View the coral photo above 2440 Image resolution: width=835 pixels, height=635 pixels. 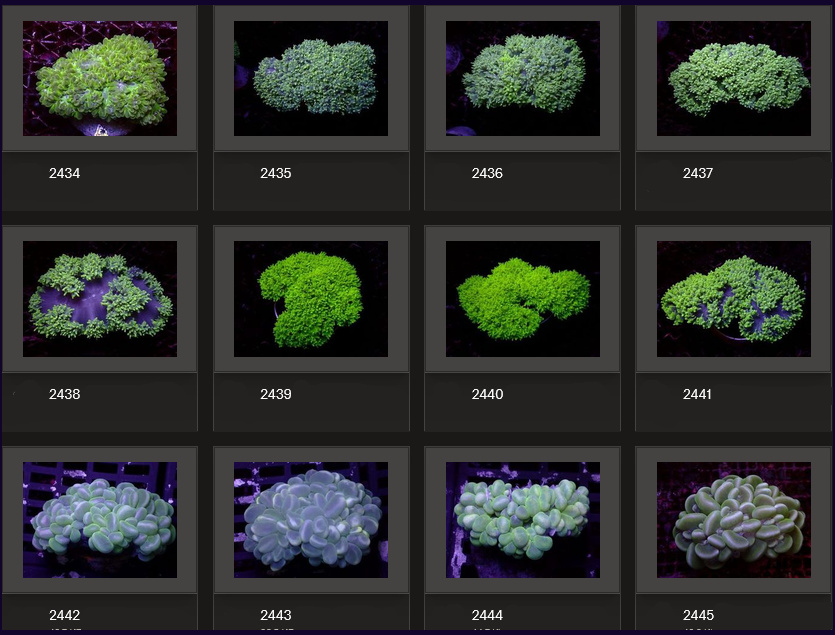click(523, 299)
